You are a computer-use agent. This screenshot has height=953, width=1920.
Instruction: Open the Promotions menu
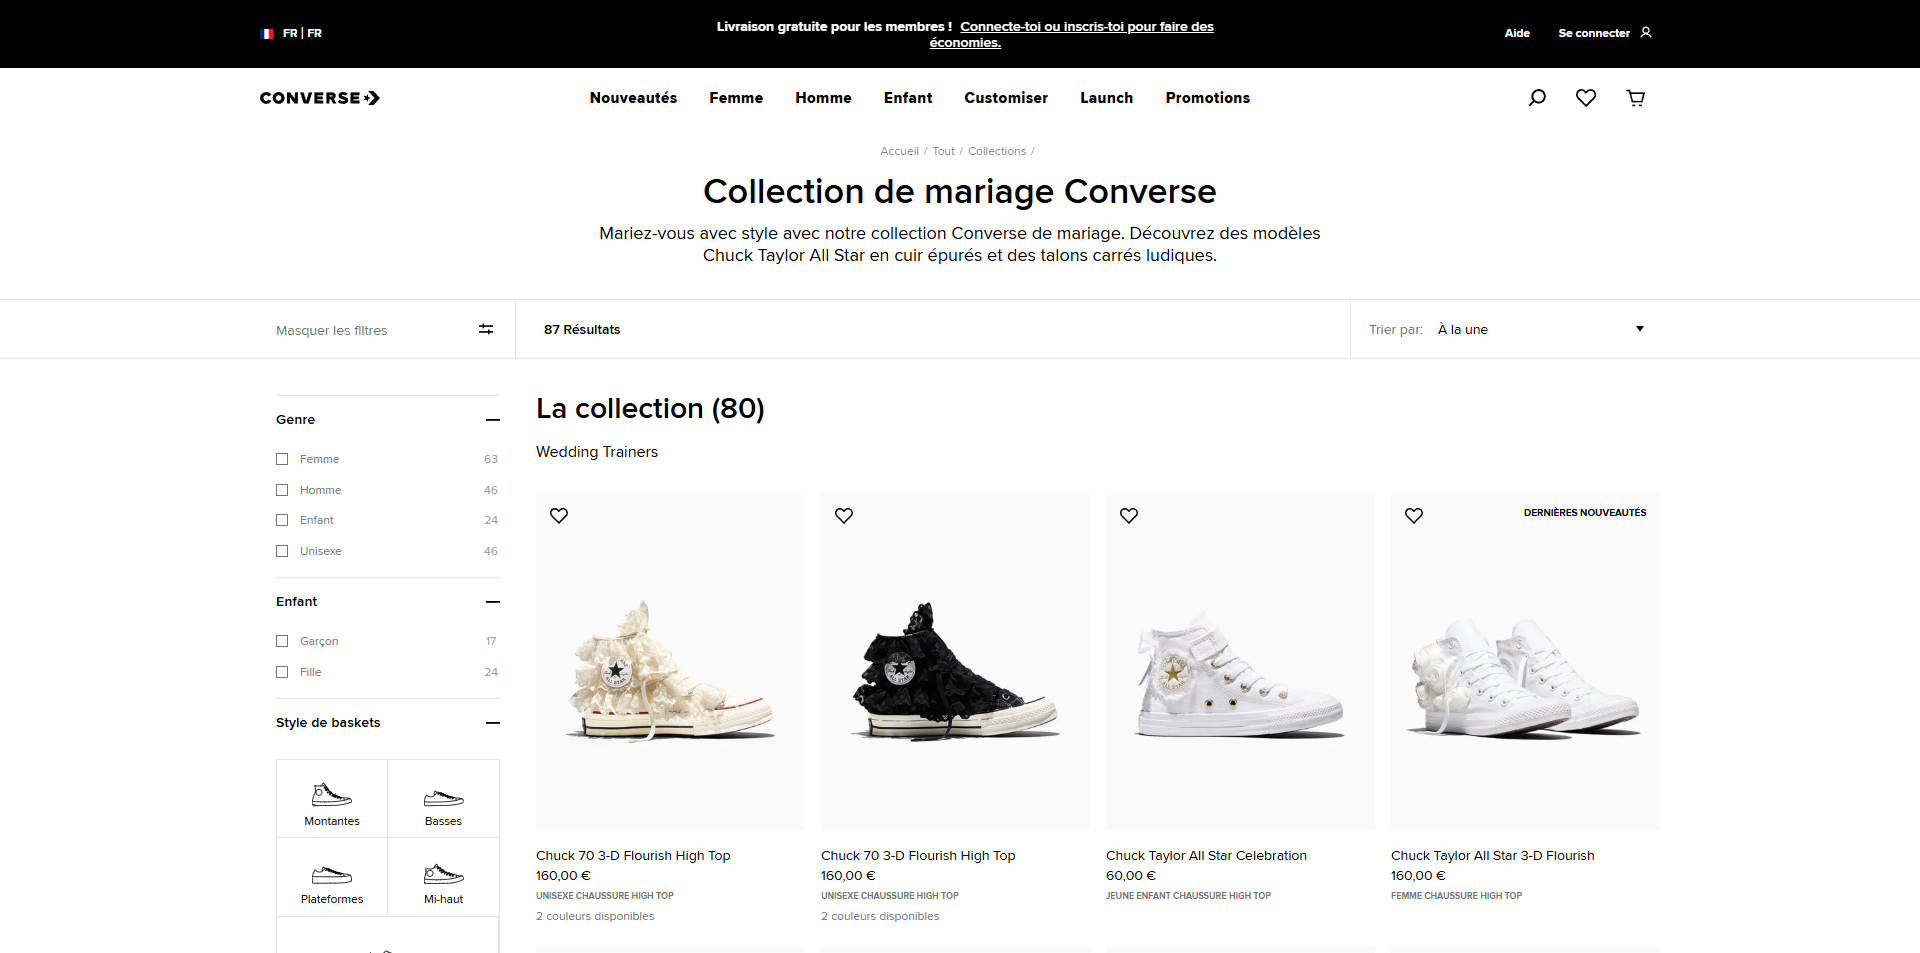[1207, 98]
